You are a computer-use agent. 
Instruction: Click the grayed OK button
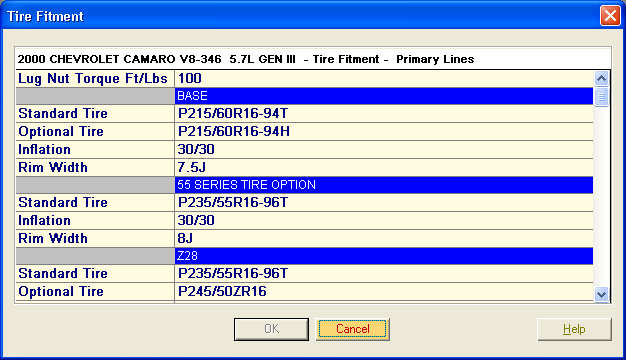pos(271,329)
